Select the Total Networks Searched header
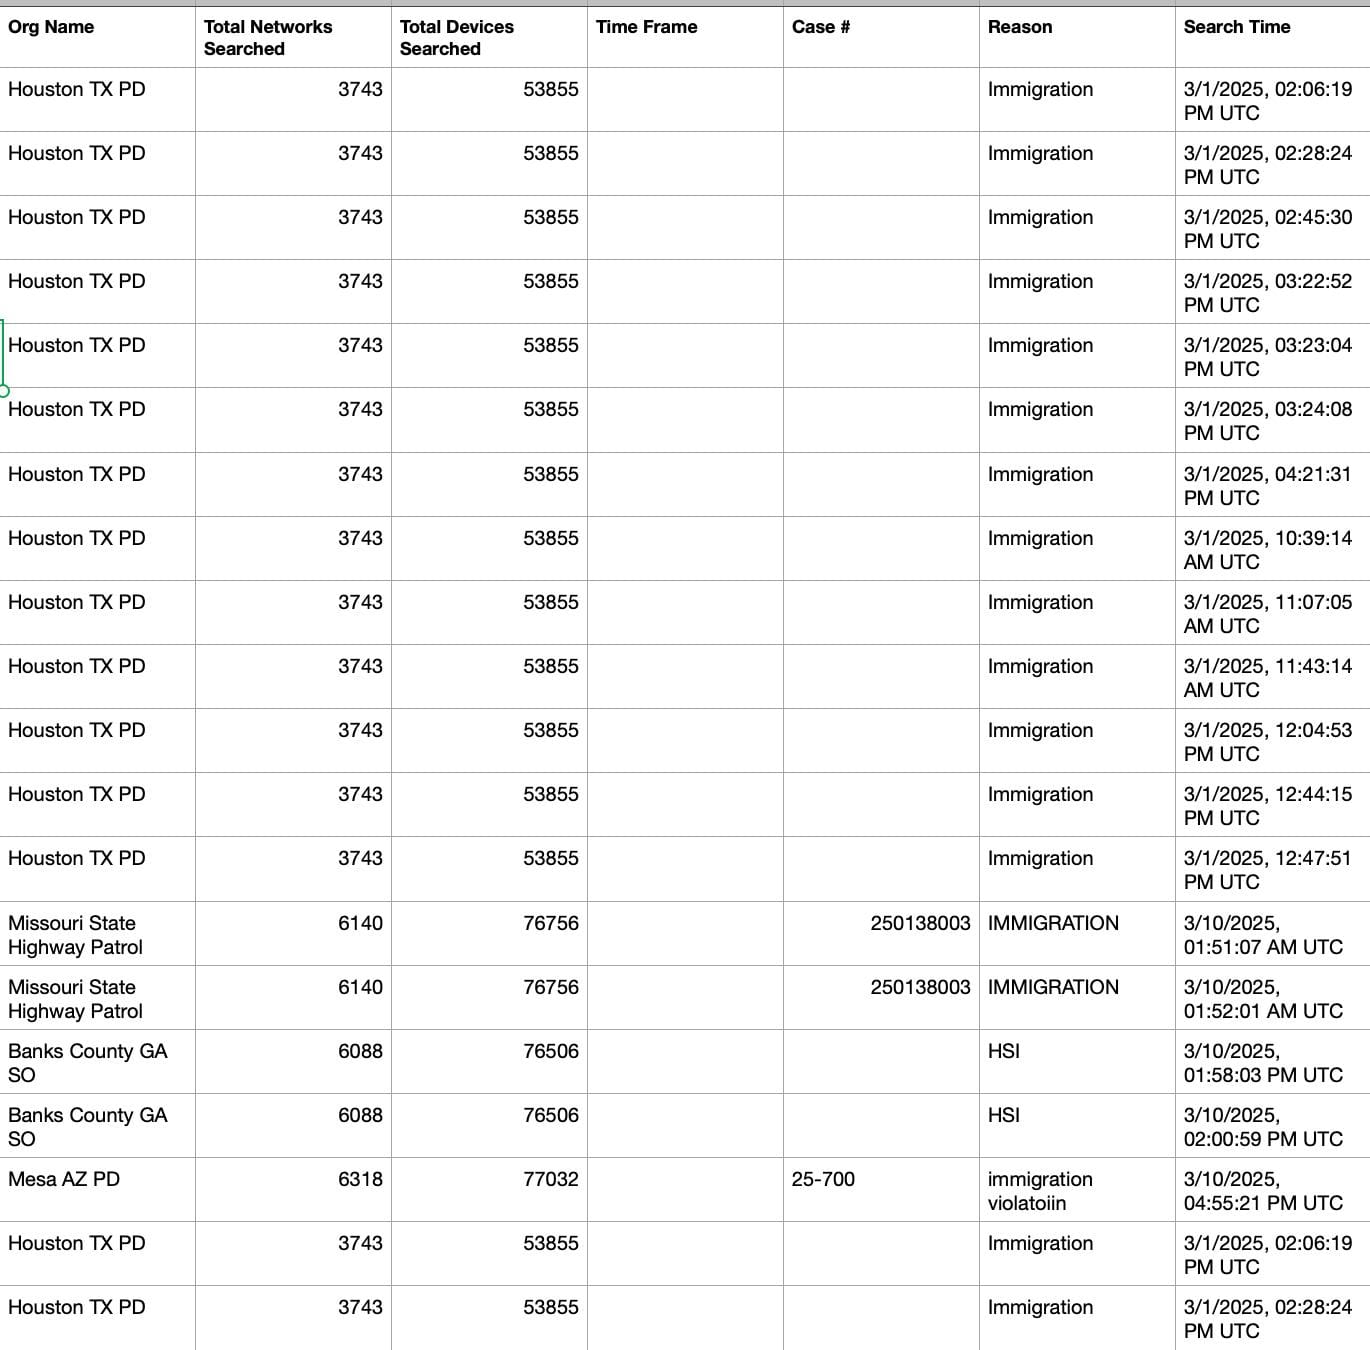Screen dimensions: 1370x1350 293,37
